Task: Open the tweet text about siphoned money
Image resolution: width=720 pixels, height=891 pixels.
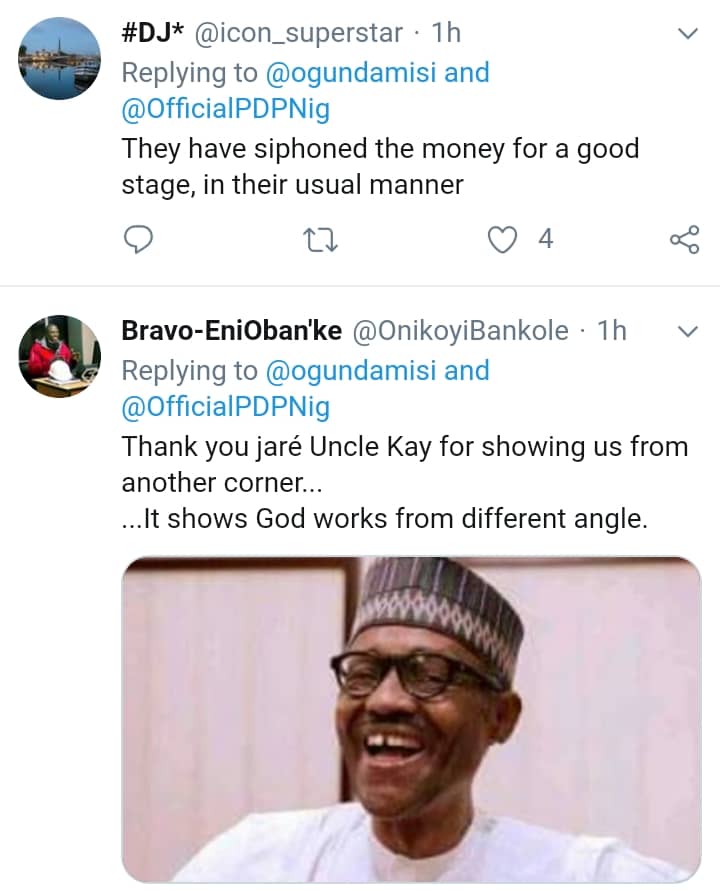Action: 380,167
